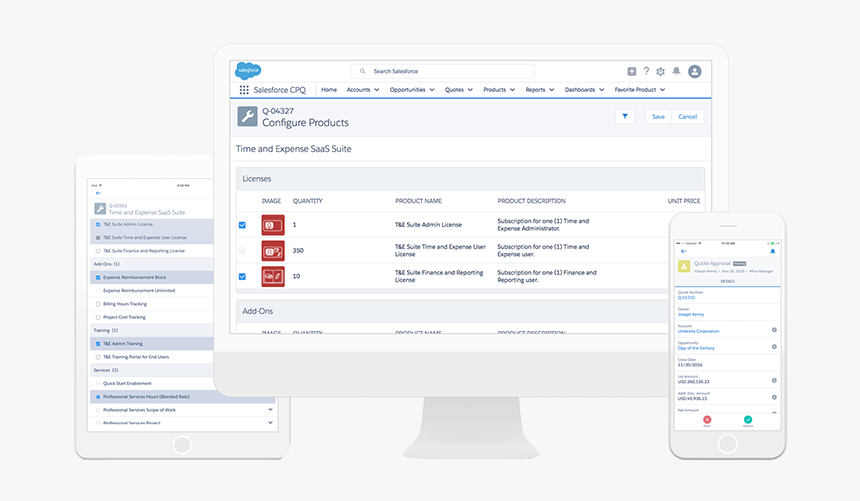Go to the Home tab

click(328, 90)
